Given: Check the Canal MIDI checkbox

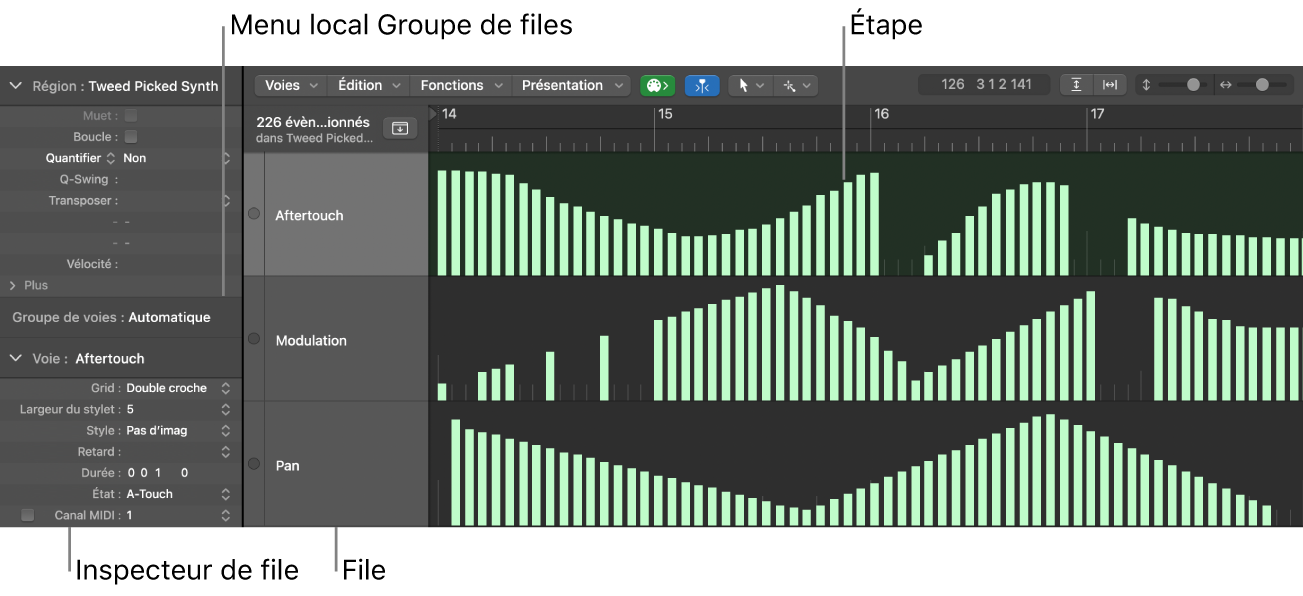Looking at the screenshot, I should point(28,515).
